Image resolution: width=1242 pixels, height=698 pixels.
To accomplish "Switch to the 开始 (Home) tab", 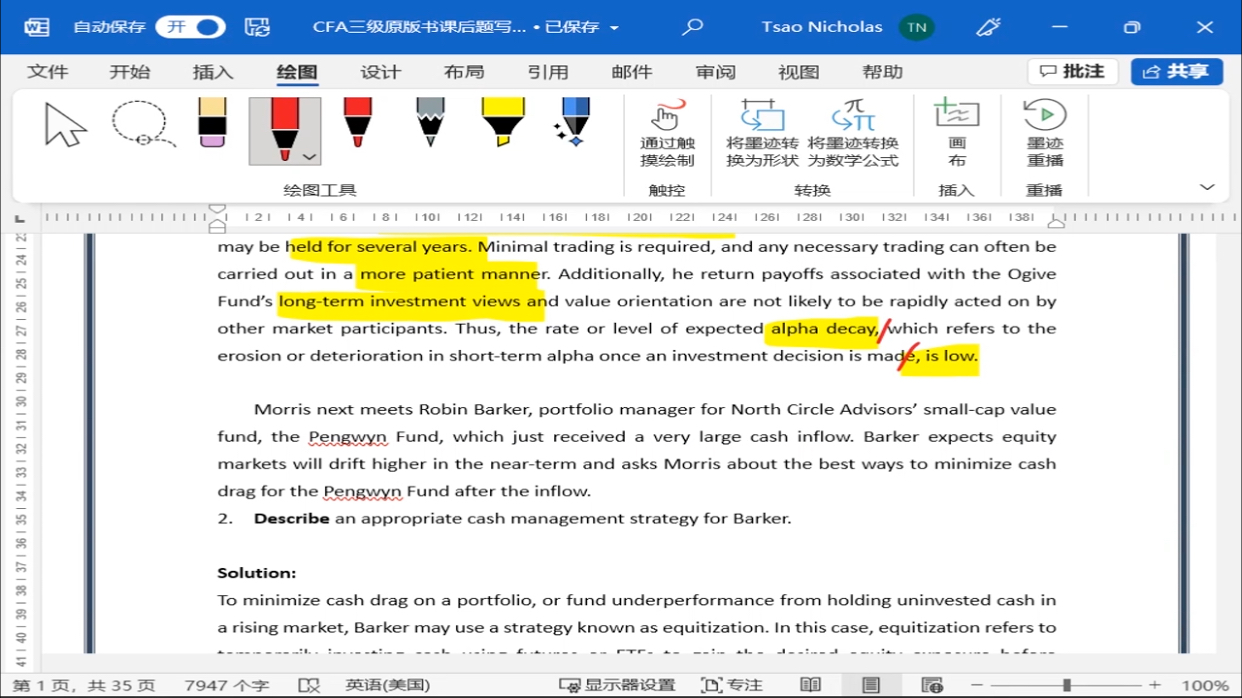I will point(130,72).
